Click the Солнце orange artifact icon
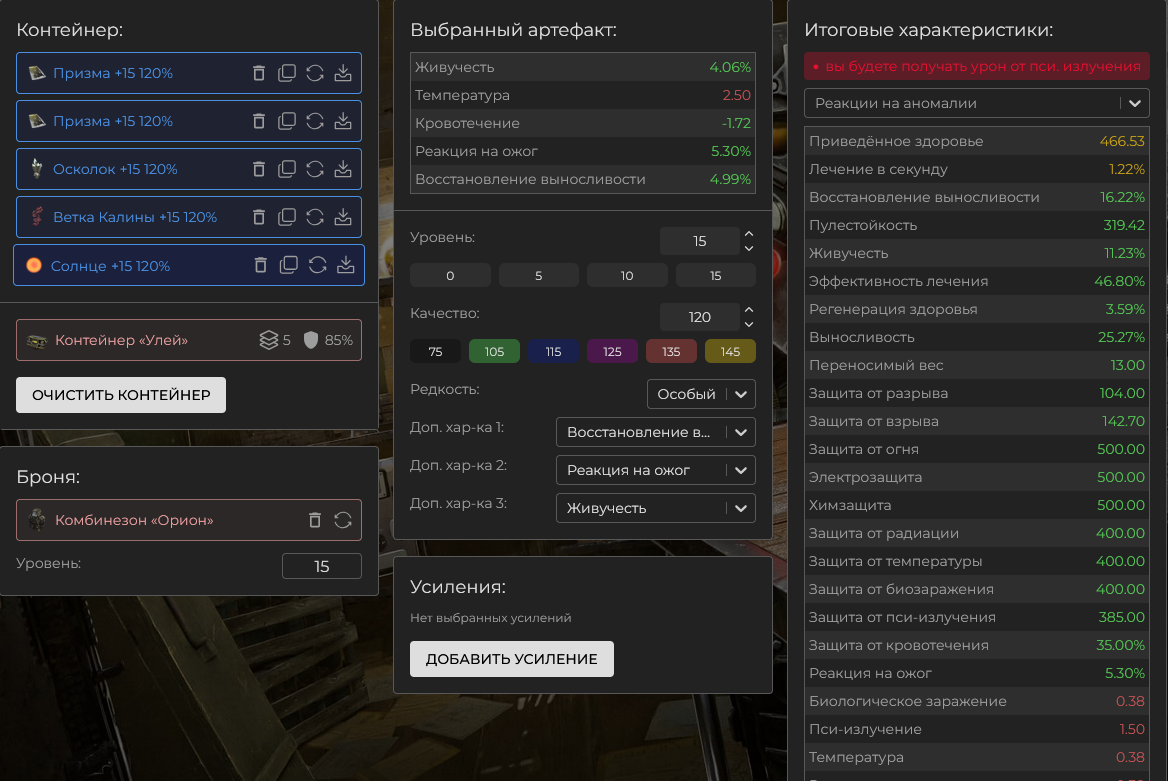The width and height of the screenshot is (1168, 781). pos(34,265)
